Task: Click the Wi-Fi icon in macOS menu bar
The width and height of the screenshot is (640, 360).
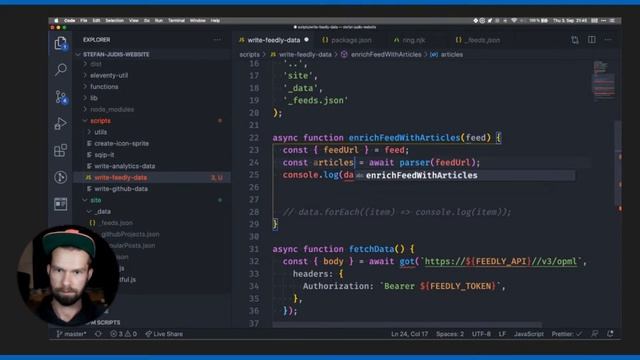Action: 514,20
